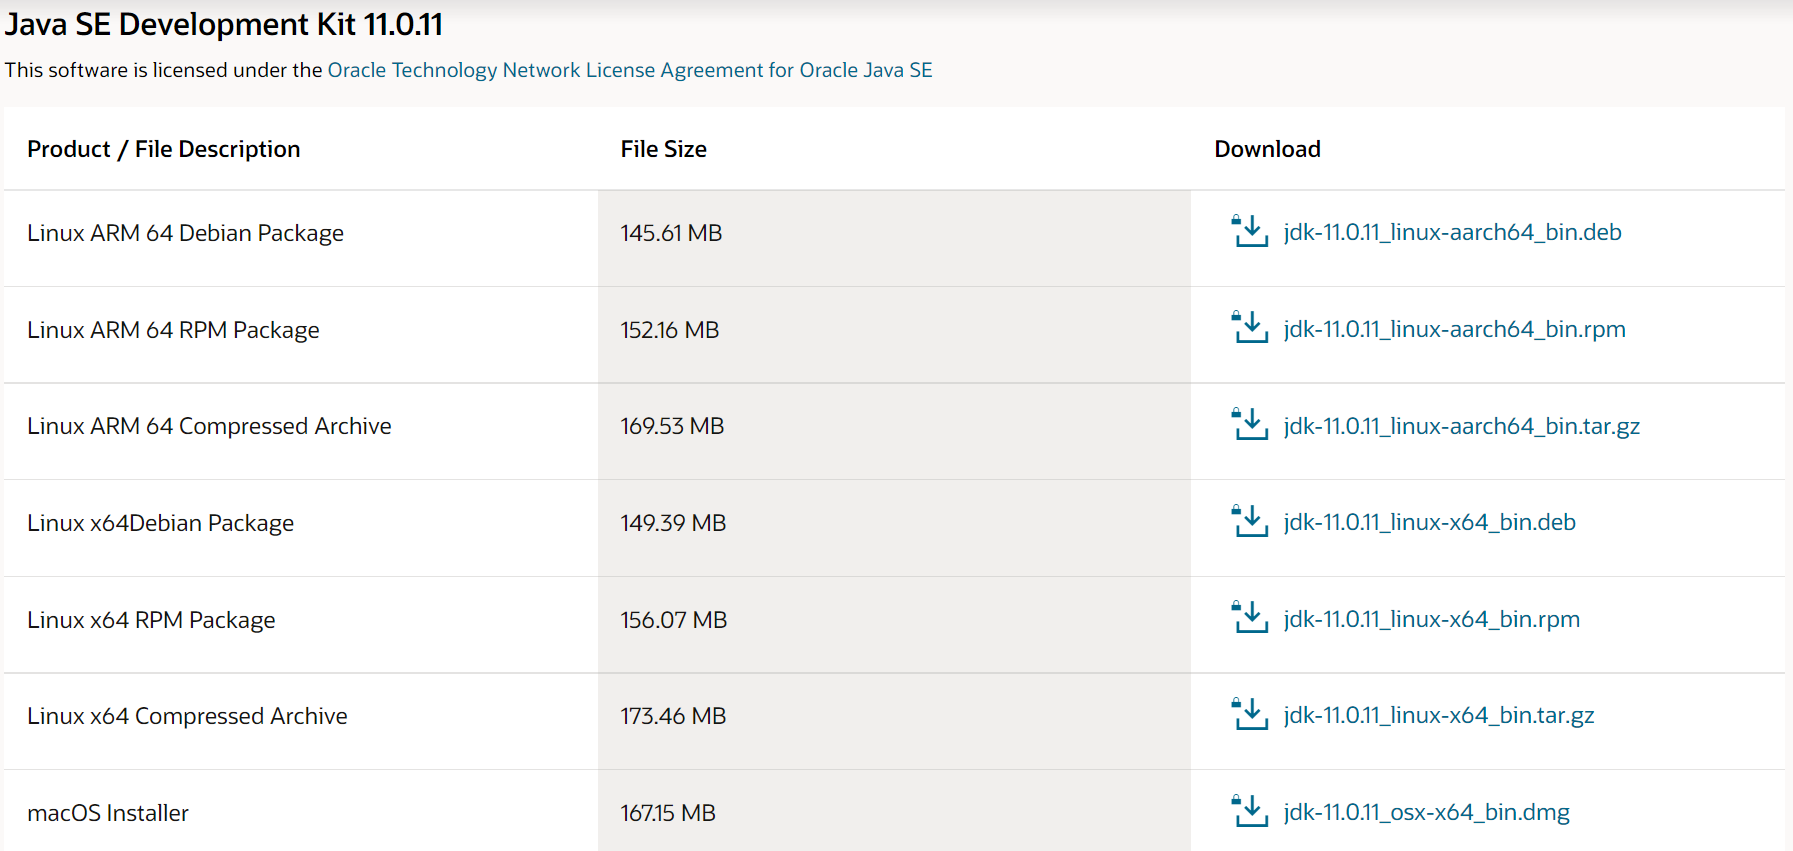Click Linux ARM 64 Compressed Archive text

pos(209,426)
